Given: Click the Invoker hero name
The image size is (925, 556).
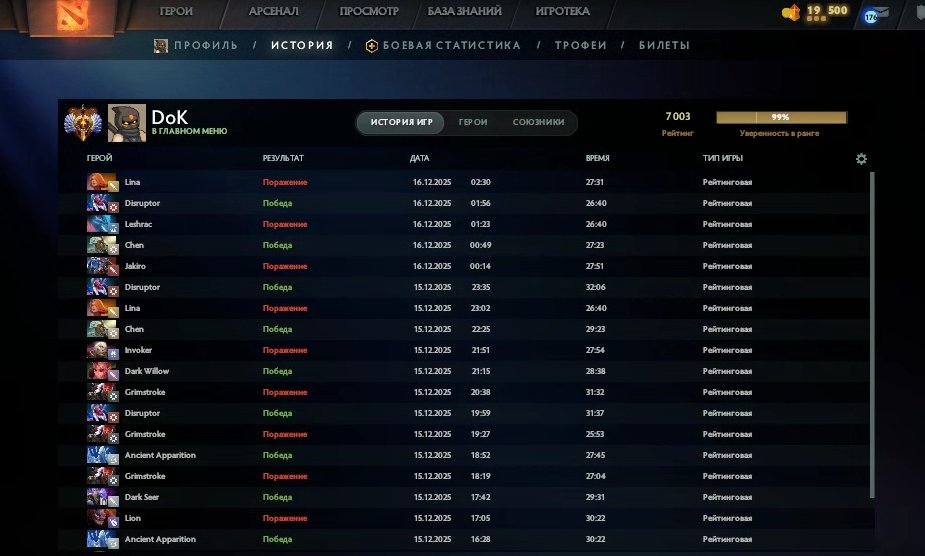Looking at the screenshot, I should point(138,350).
